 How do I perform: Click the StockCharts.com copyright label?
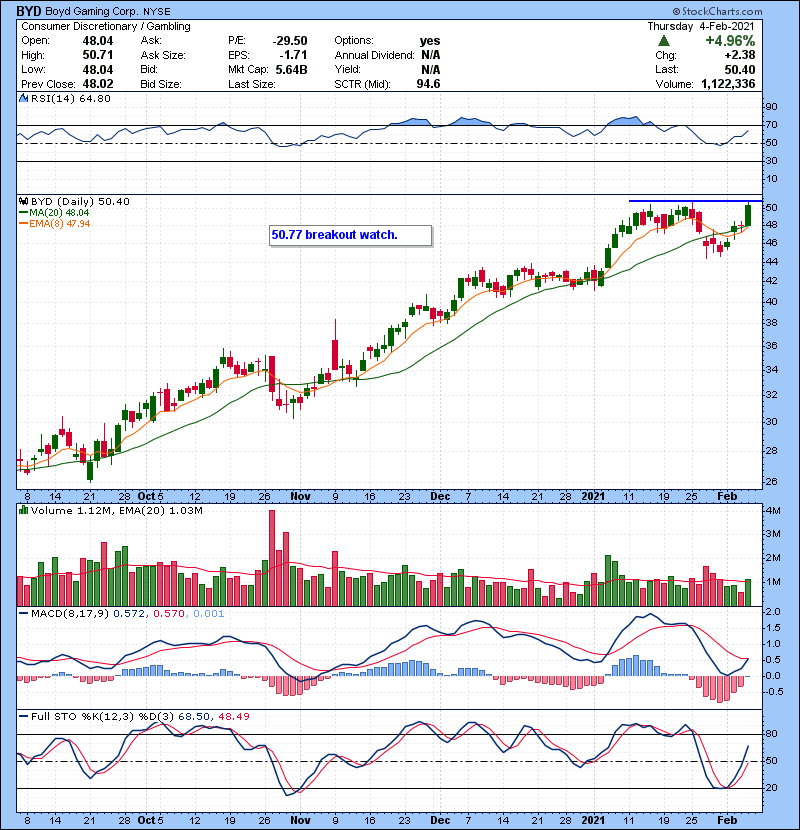click(x=717, y=11)
